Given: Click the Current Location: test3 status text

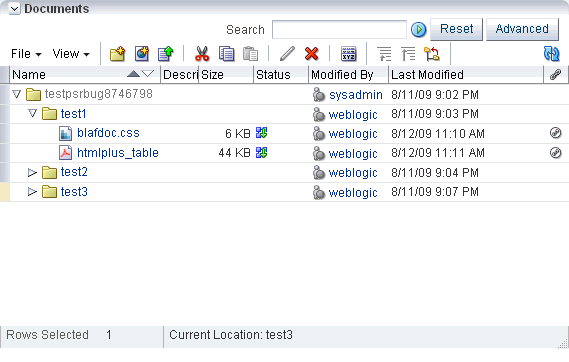Looking at the screenshot, I should [x=231, y=334].
